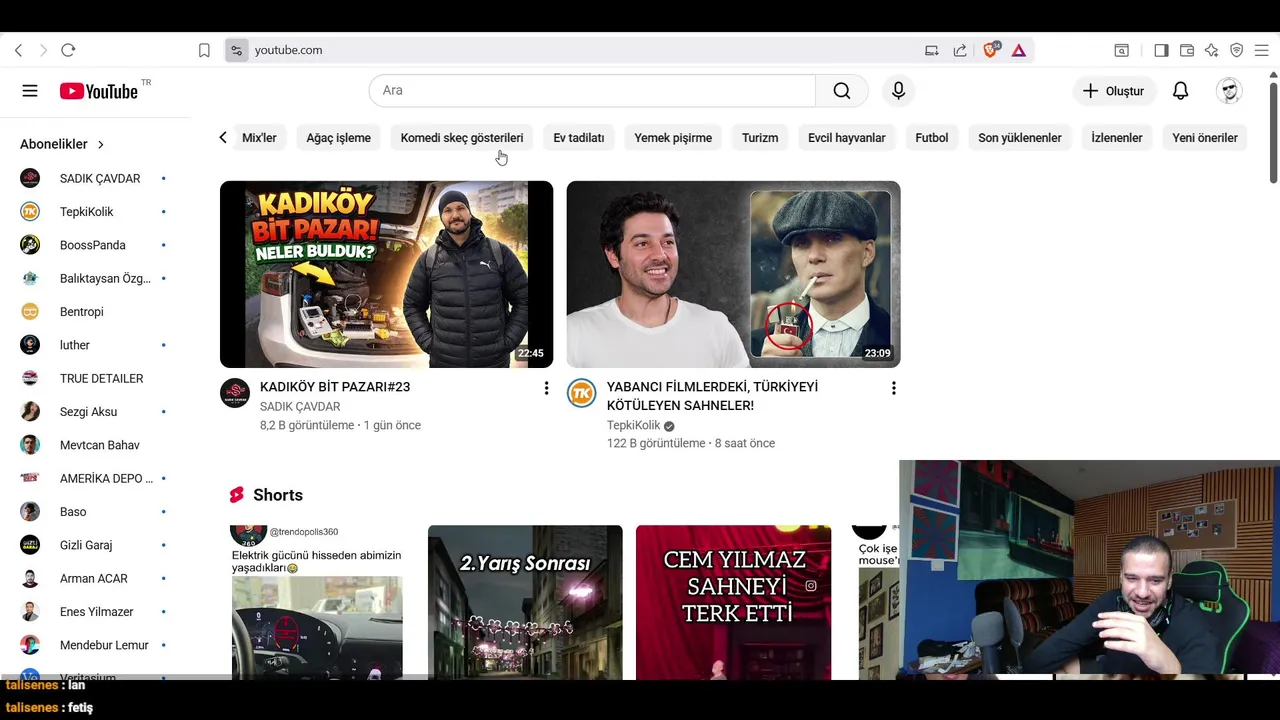Select the Yemek pişirme chip
This screenshot has width=1280, height=720.
tap(673, 138)
